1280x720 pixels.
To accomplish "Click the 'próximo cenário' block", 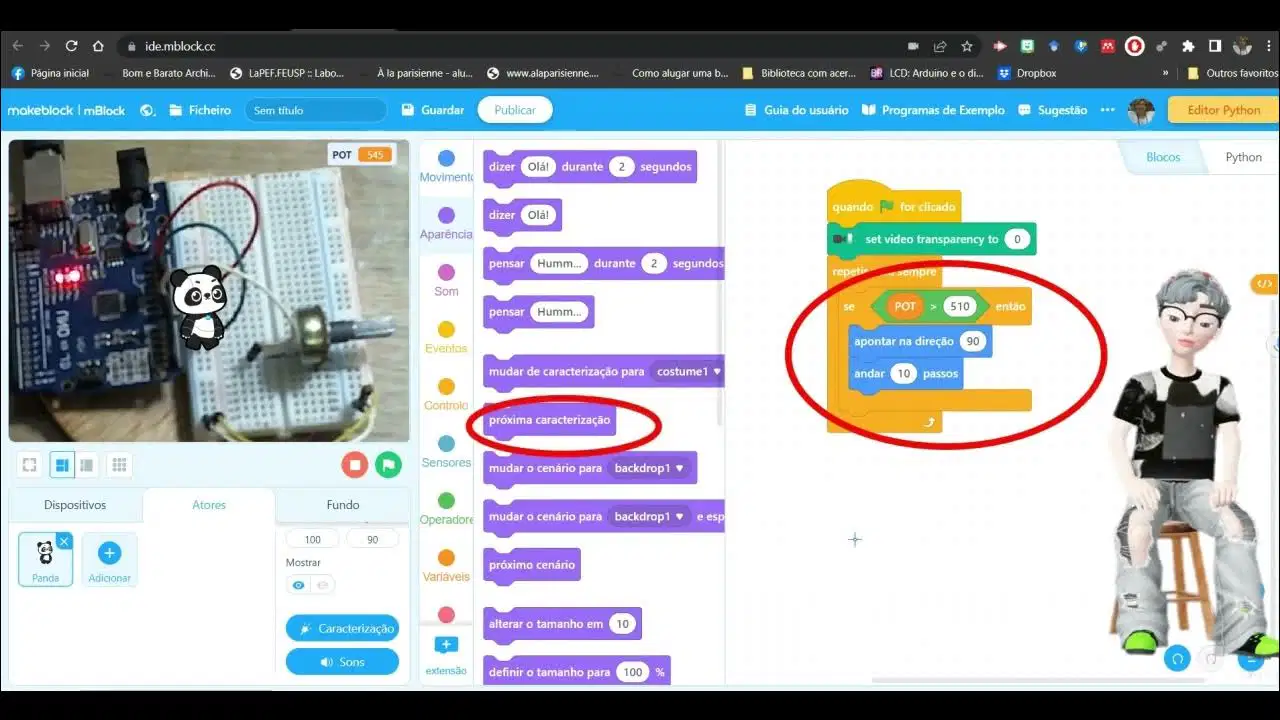I will point(531,565).
